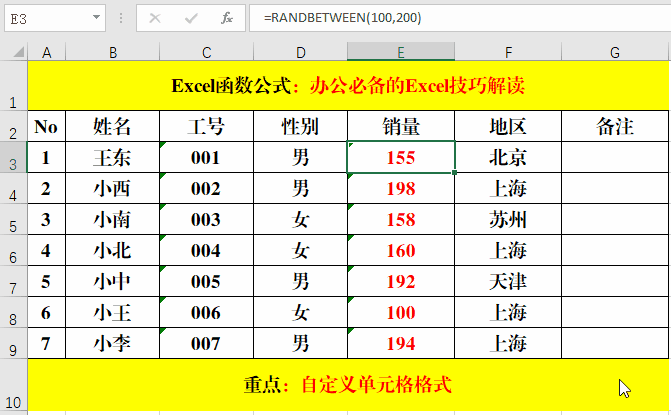Select the cell containing '小西'
Screen dimensions: 671x415
click(113, 188)
